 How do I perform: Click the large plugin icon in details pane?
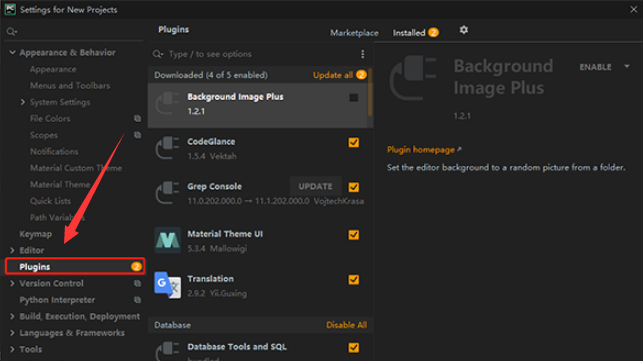(413, 79)
